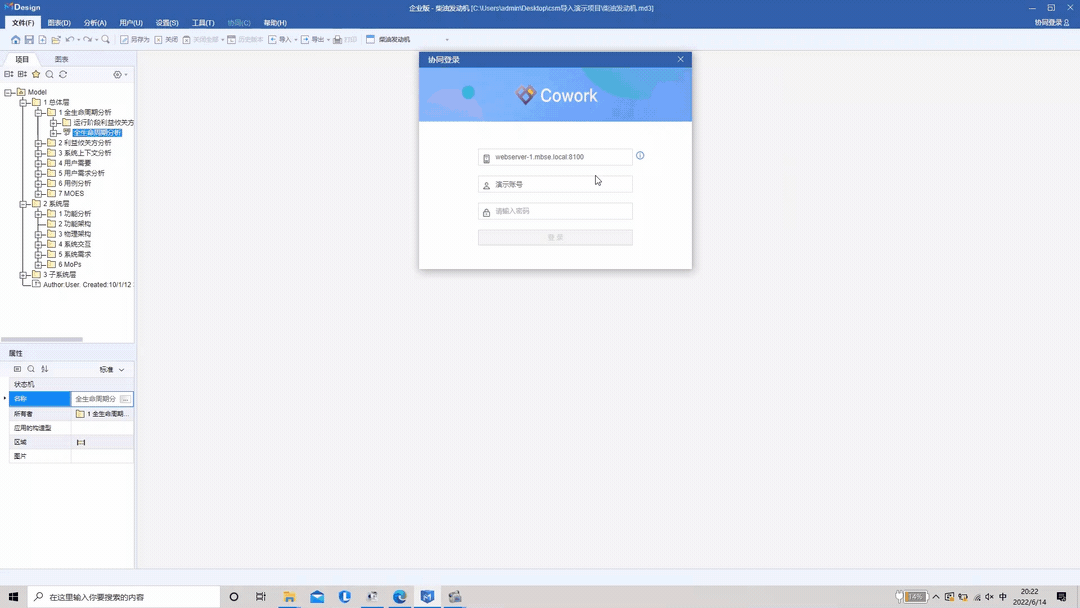This screenshot has height=608, width=1080.
Task: Click the server address info icon
Action: coord(640,156)
